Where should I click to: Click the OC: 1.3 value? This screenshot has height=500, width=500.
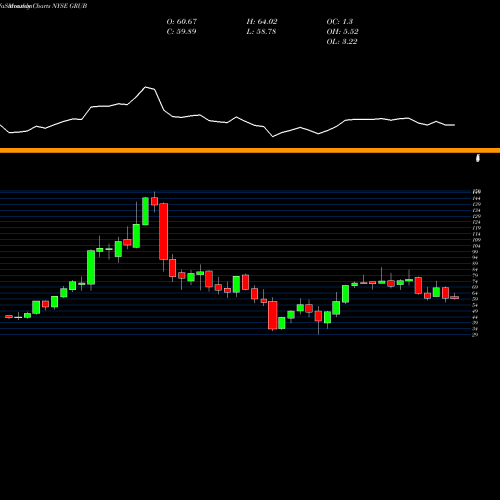click(340, 22)
